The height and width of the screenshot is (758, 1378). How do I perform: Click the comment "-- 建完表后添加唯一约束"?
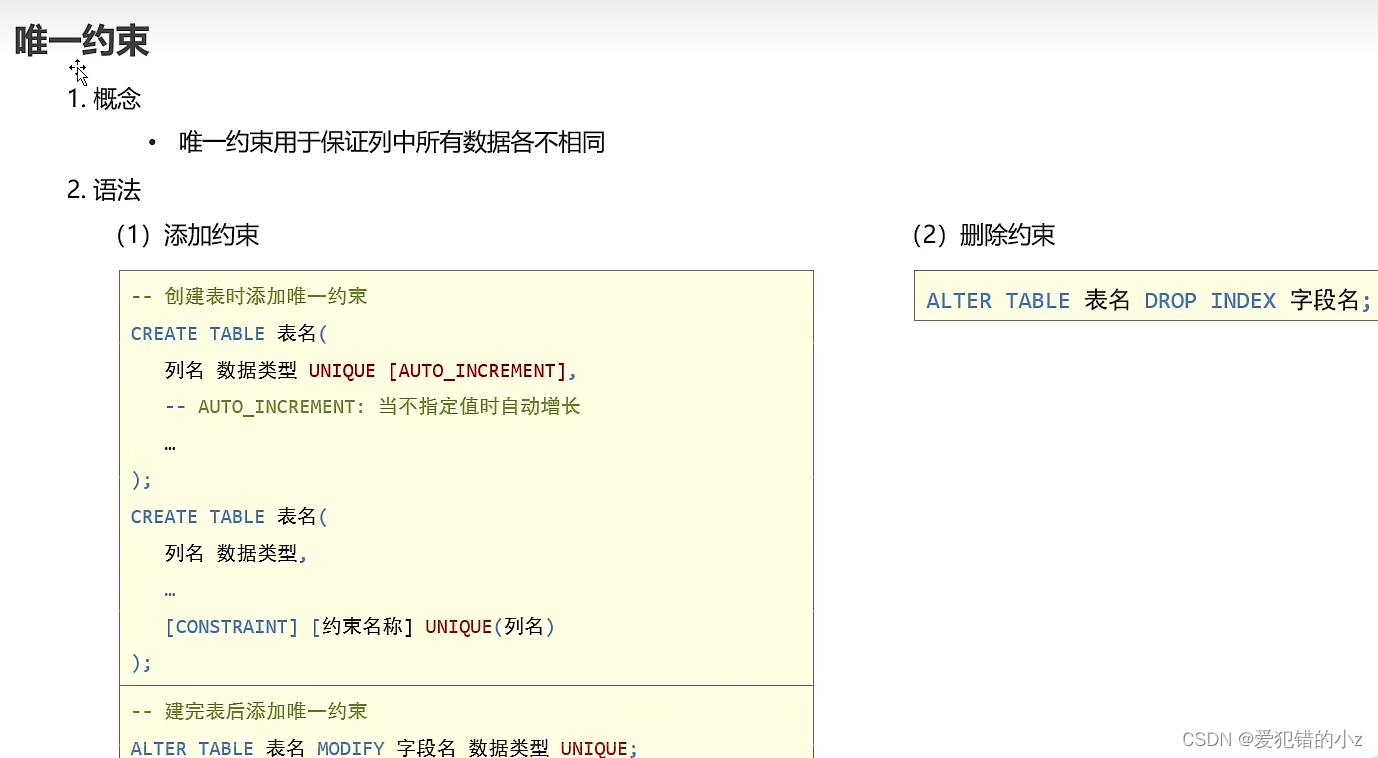[x=249, y=711]
